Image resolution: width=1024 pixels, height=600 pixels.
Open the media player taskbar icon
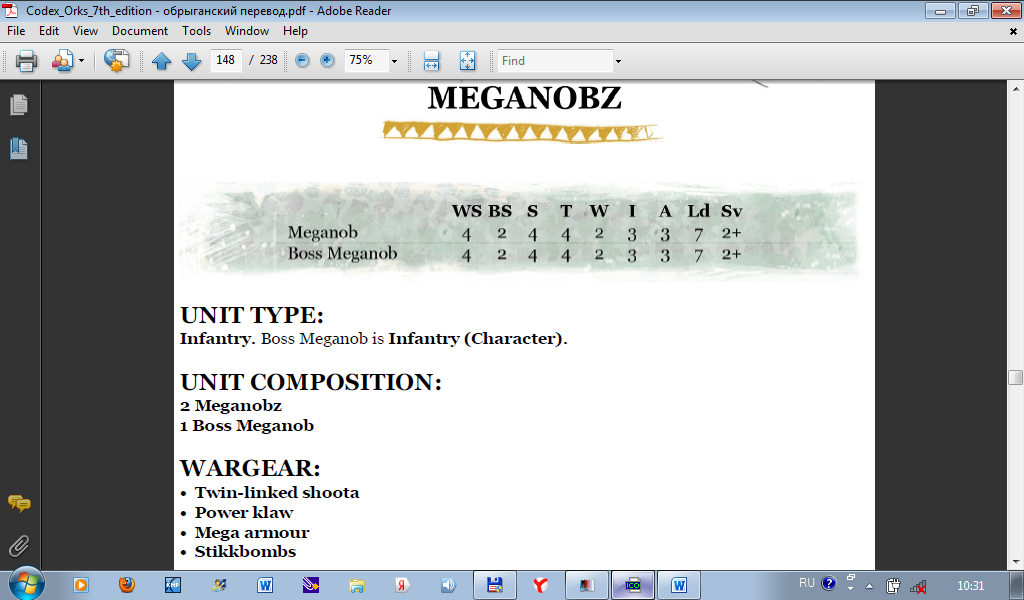(81, 585)
